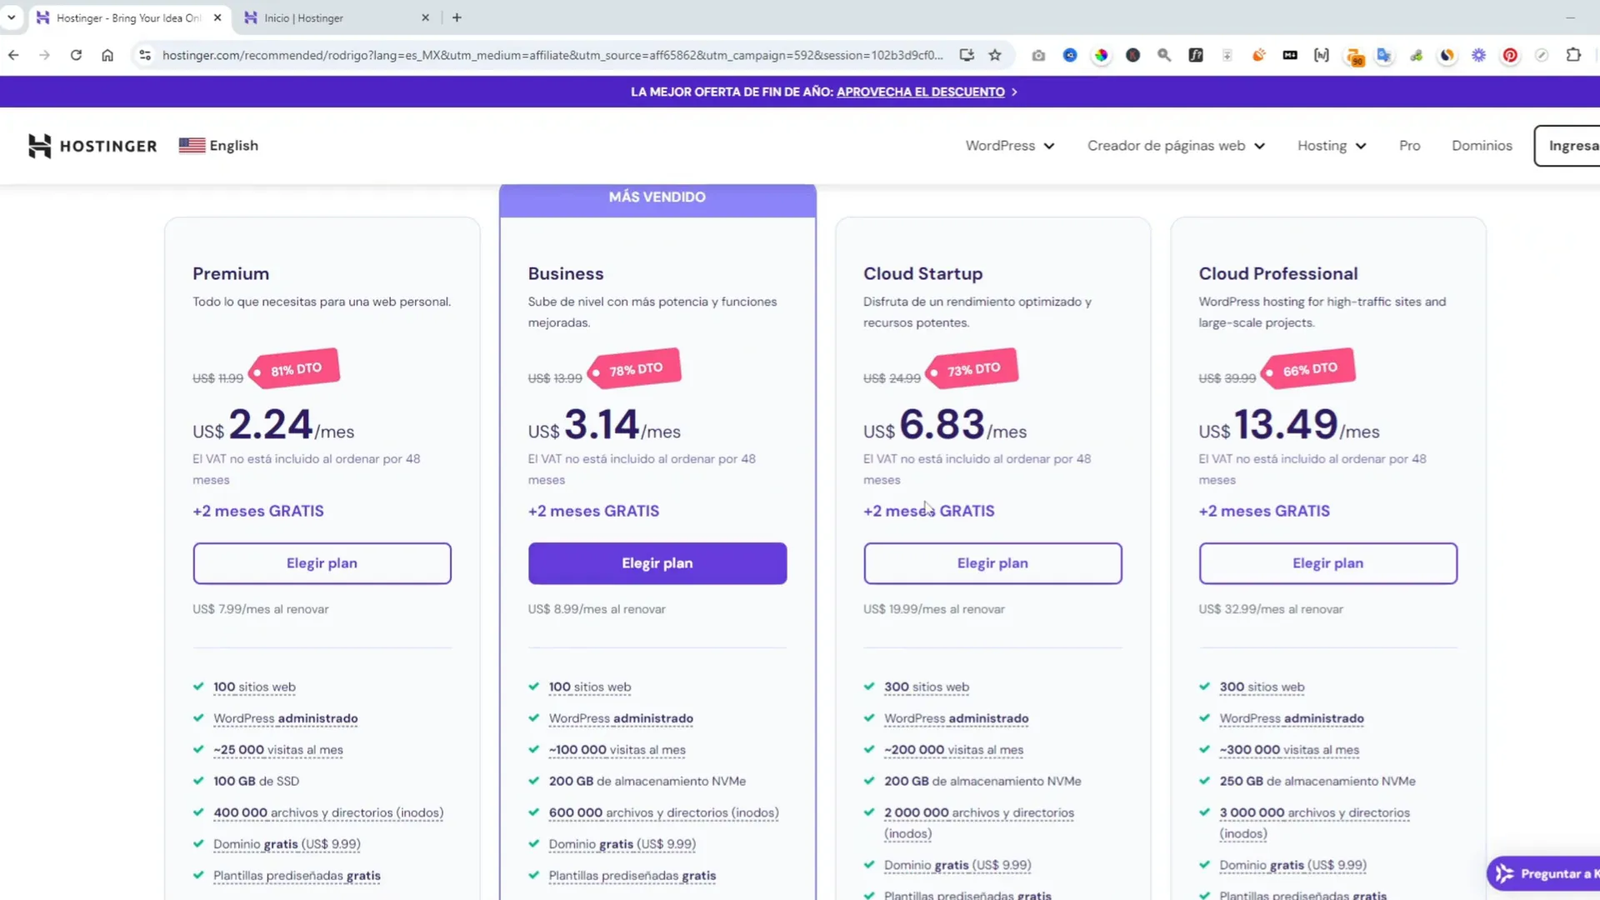Click the Pinterest extension icon
The image size is (1600, 900).
pos(1510,55)
